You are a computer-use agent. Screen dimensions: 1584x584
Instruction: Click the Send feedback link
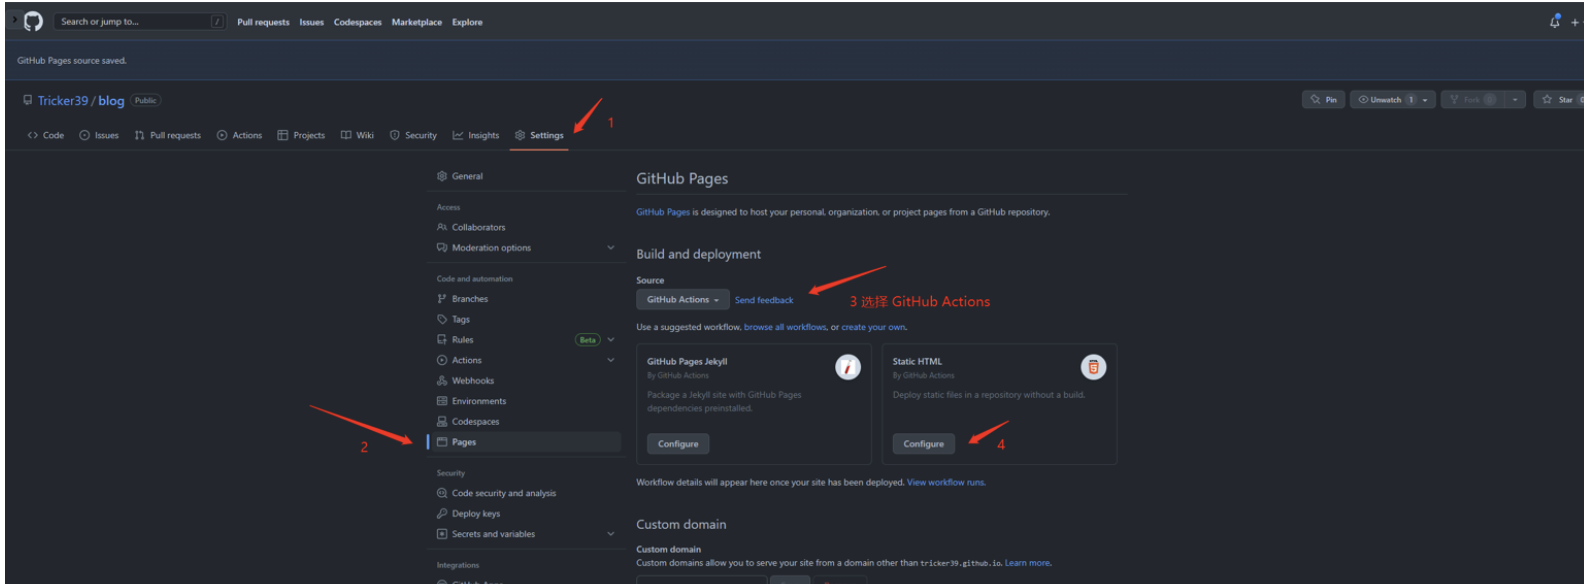(764, 300)
